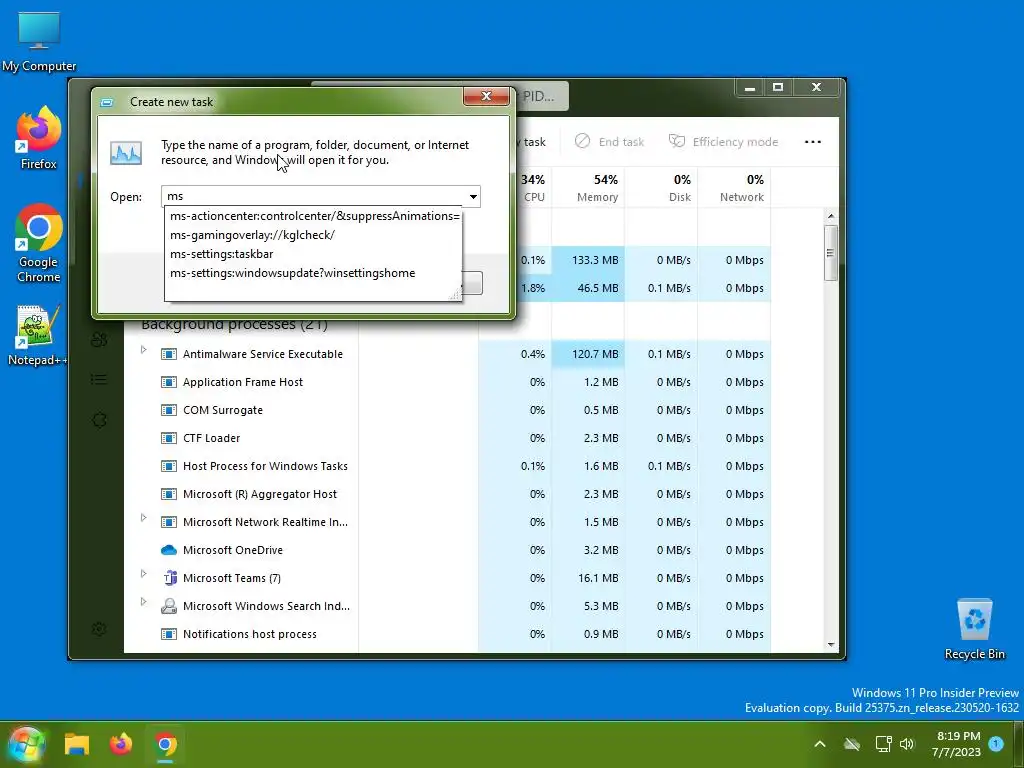The width and height of the screenshot is (1024, 768).
Task: Sort by the Disk column header
Action: click(662, 187)
